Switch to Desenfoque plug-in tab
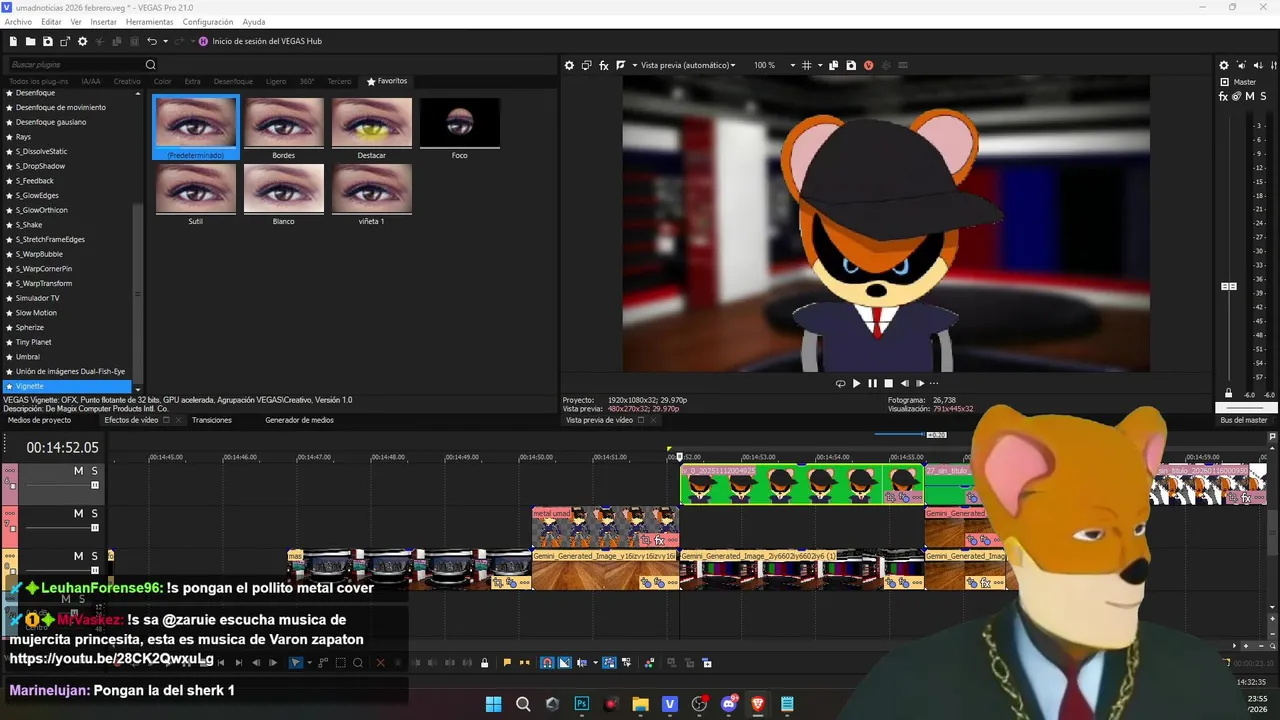 click(x=233, y=81)
